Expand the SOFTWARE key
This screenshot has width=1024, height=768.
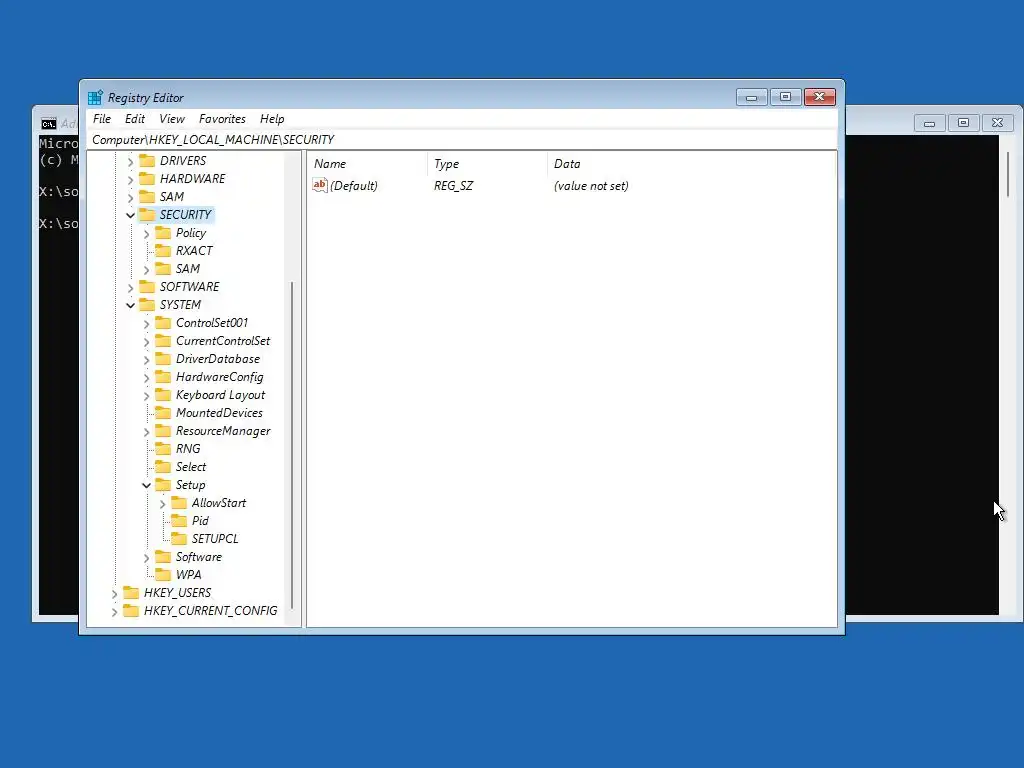click(131, 287)
